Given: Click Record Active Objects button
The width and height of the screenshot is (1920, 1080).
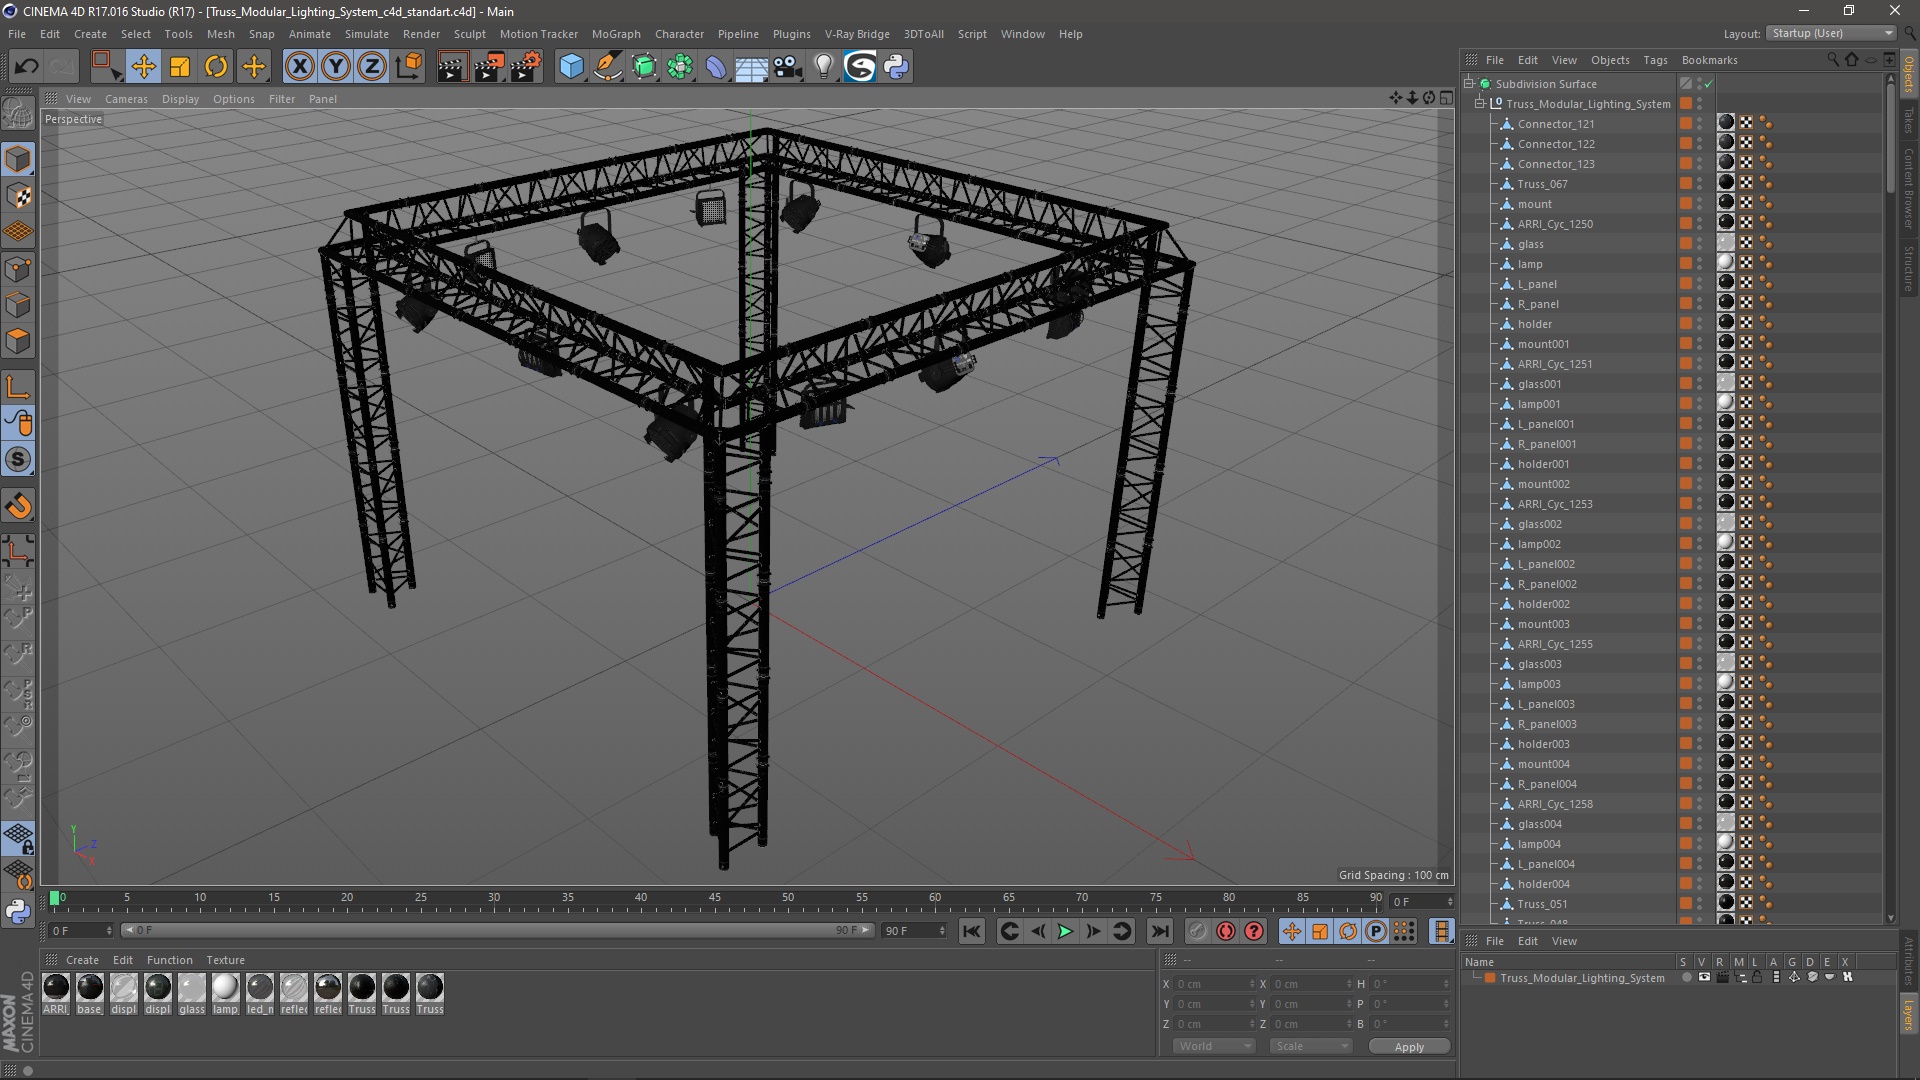Looking at the screenshot, I should pyautogui.click(x=1197, y=931).
